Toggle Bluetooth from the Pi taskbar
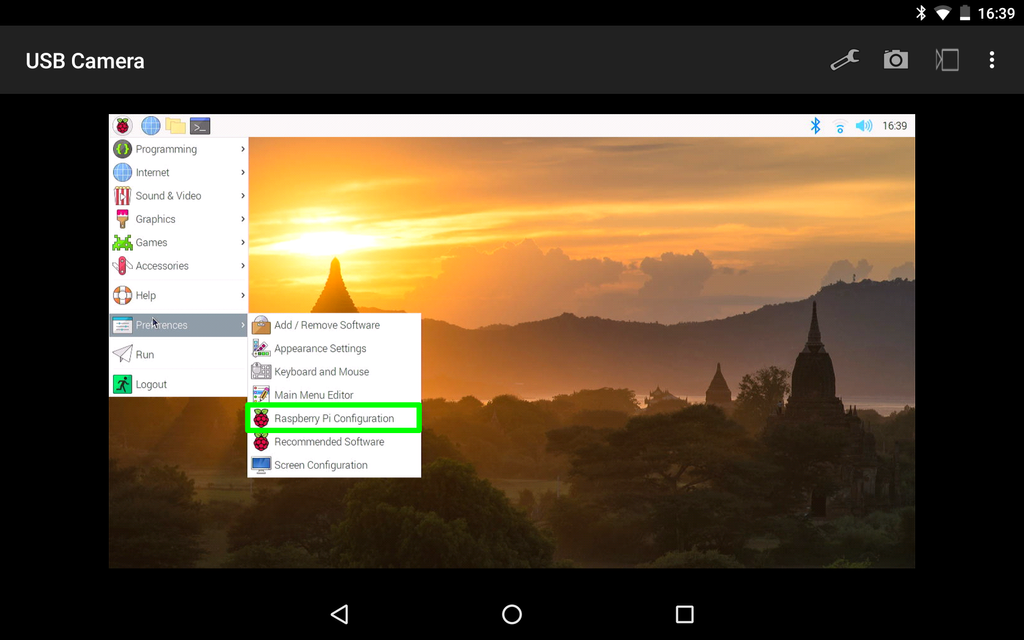Screen dimensions: 1024x640 coord(814,125)
